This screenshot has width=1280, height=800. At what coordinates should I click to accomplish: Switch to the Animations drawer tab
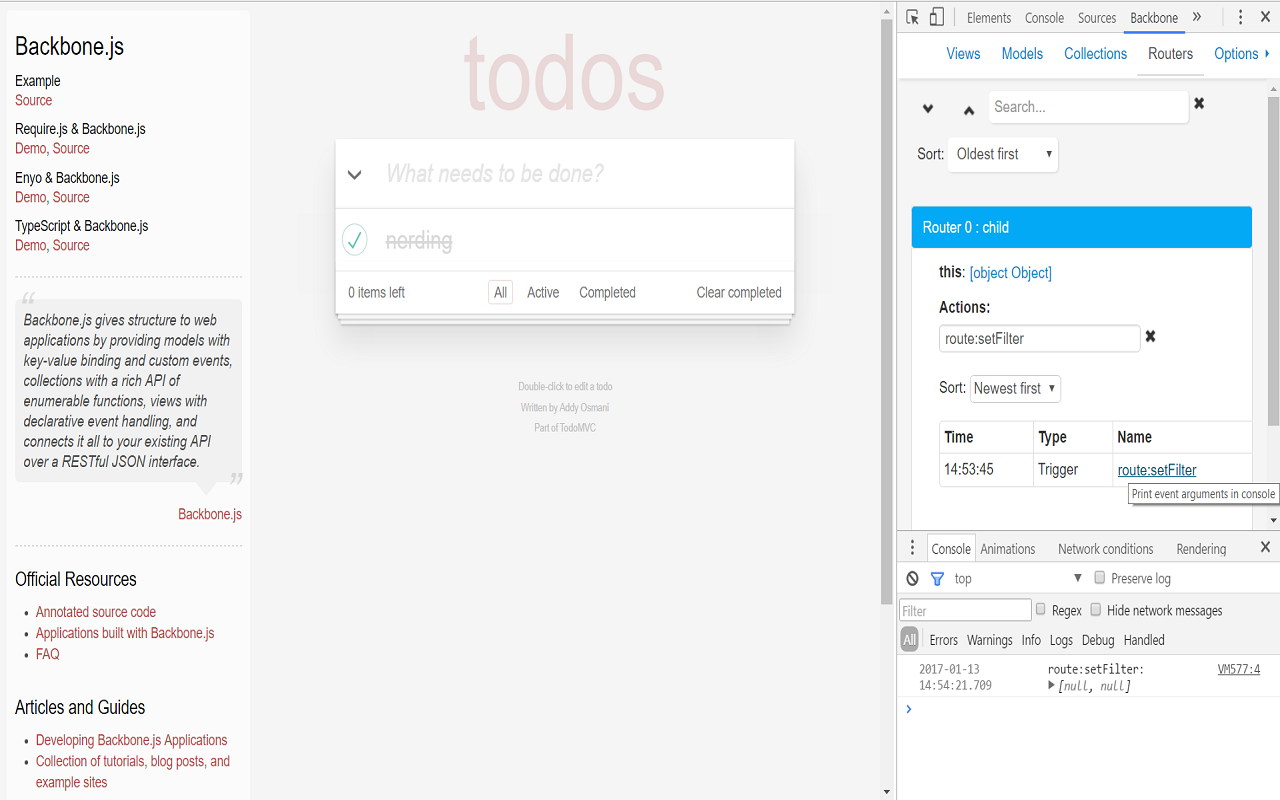[1008, 549]
